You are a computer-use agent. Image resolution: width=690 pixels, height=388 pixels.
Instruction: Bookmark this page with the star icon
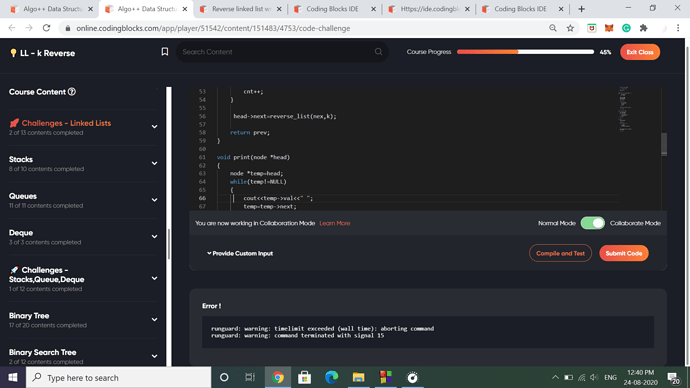point(570,28)
